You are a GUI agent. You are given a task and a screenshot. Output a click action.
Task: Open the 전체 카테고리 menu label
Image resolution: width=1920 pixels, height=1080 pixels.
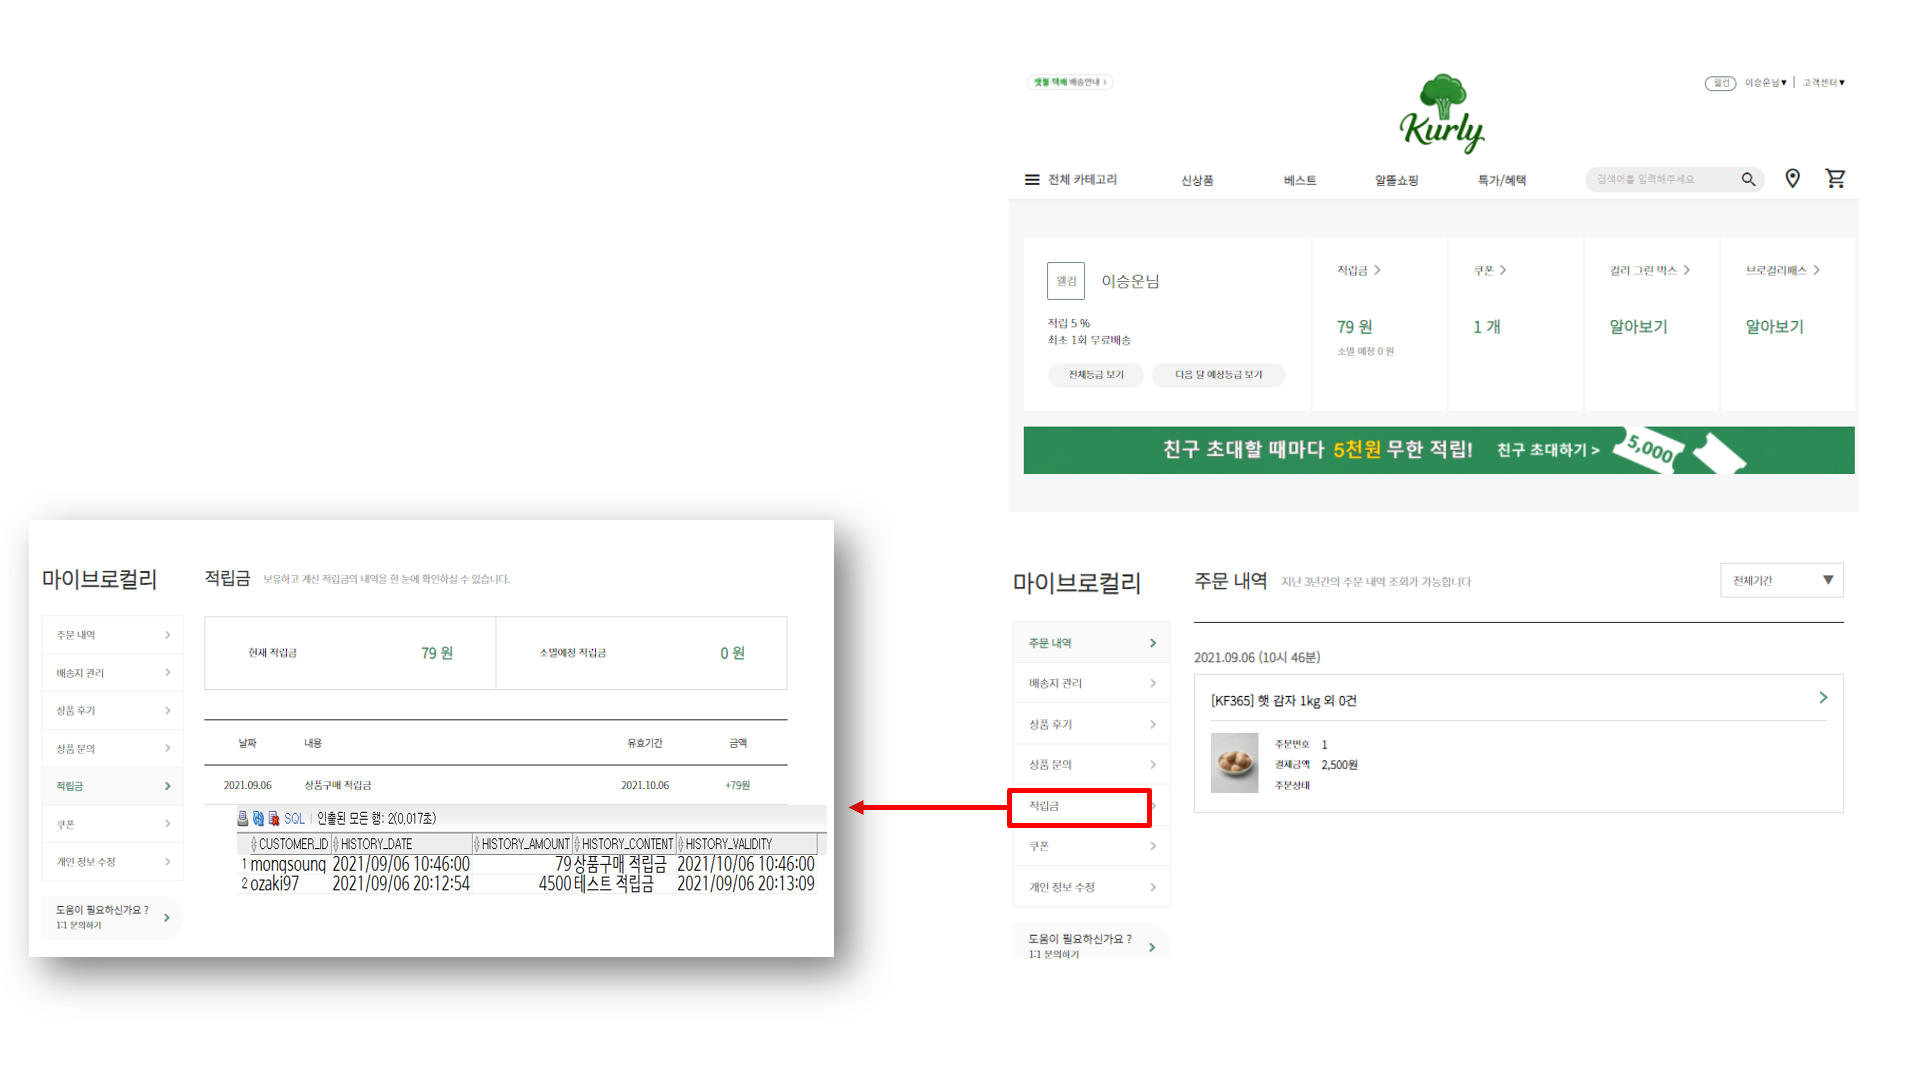pyautogui.click(x=1082, y=180)
